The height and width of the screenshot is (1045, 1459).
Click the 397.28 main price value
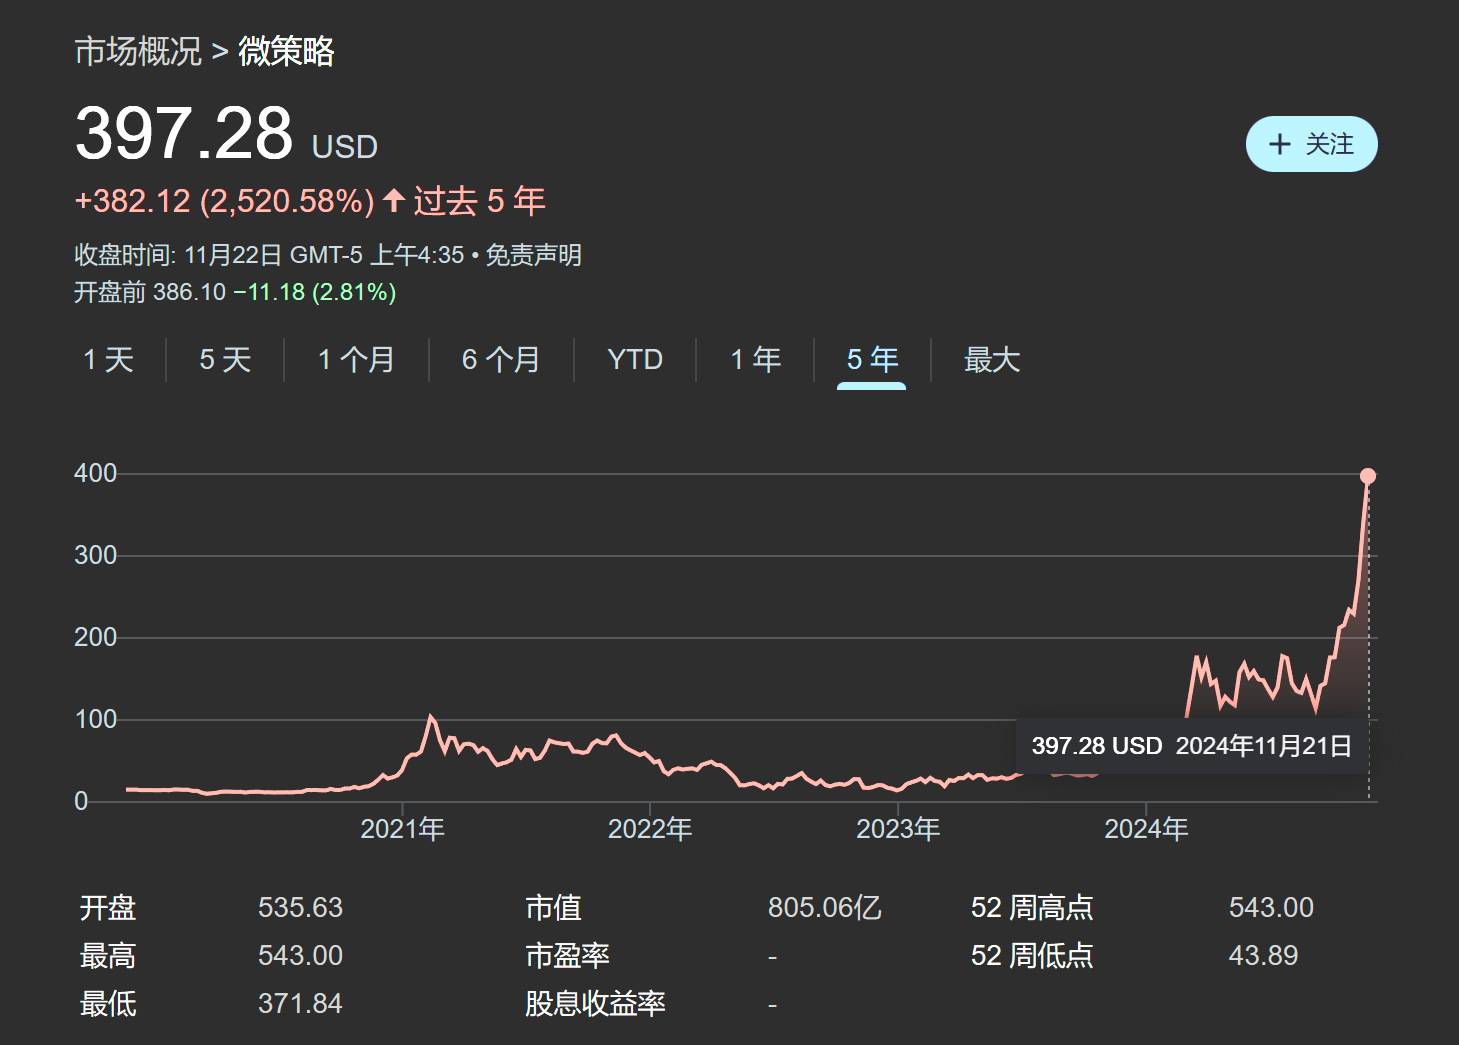click(184, 133)
